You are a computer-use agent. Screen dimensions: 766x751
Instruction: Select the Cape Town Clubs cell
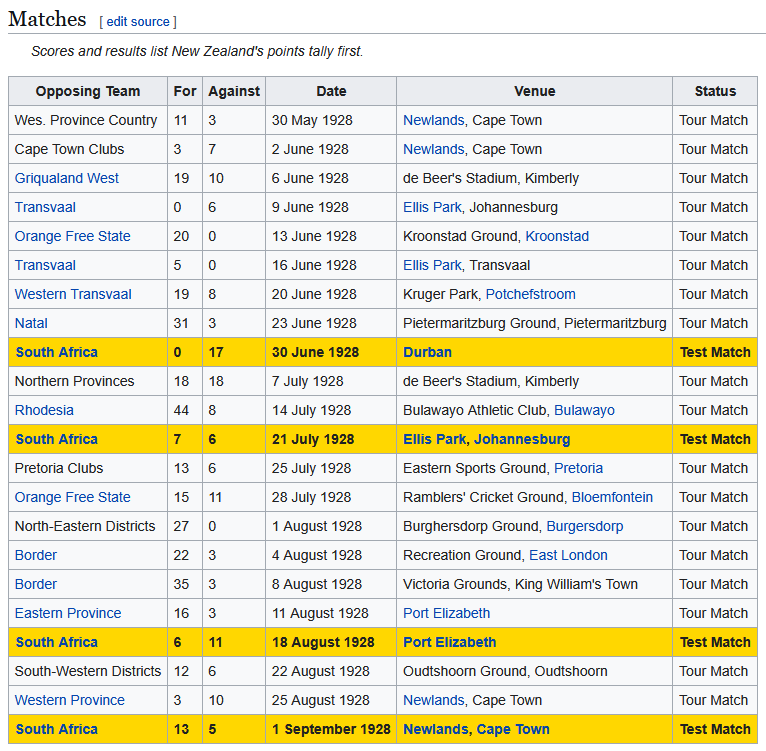(88, 149)
